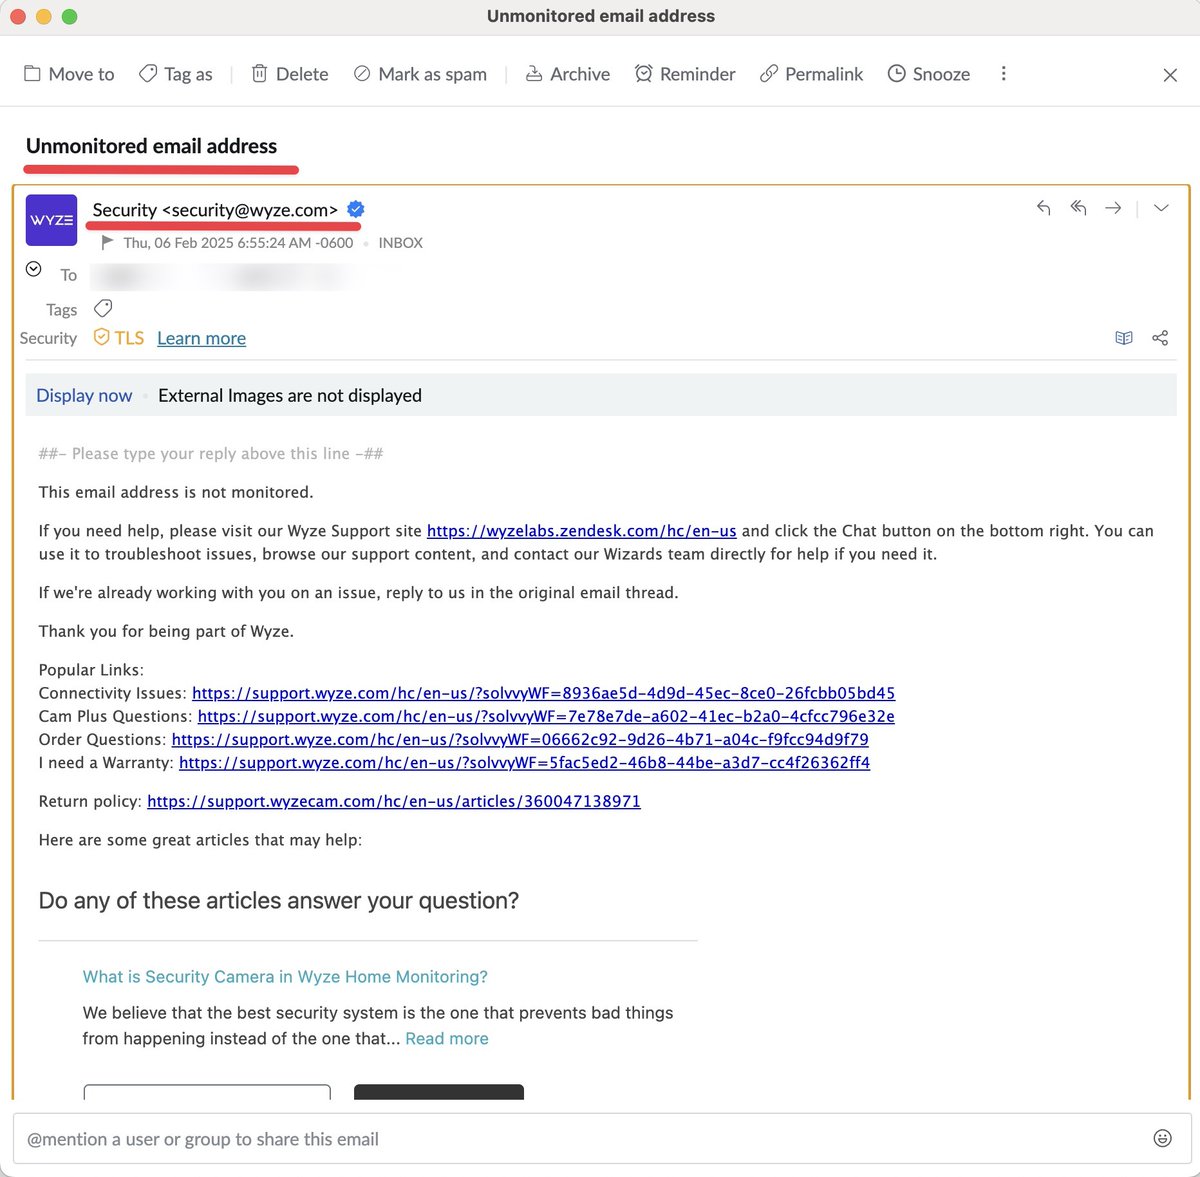Screen dimensions: 1200x1177
Task: Click the blue verified sender badge
Action: click(x=356, y=209)
